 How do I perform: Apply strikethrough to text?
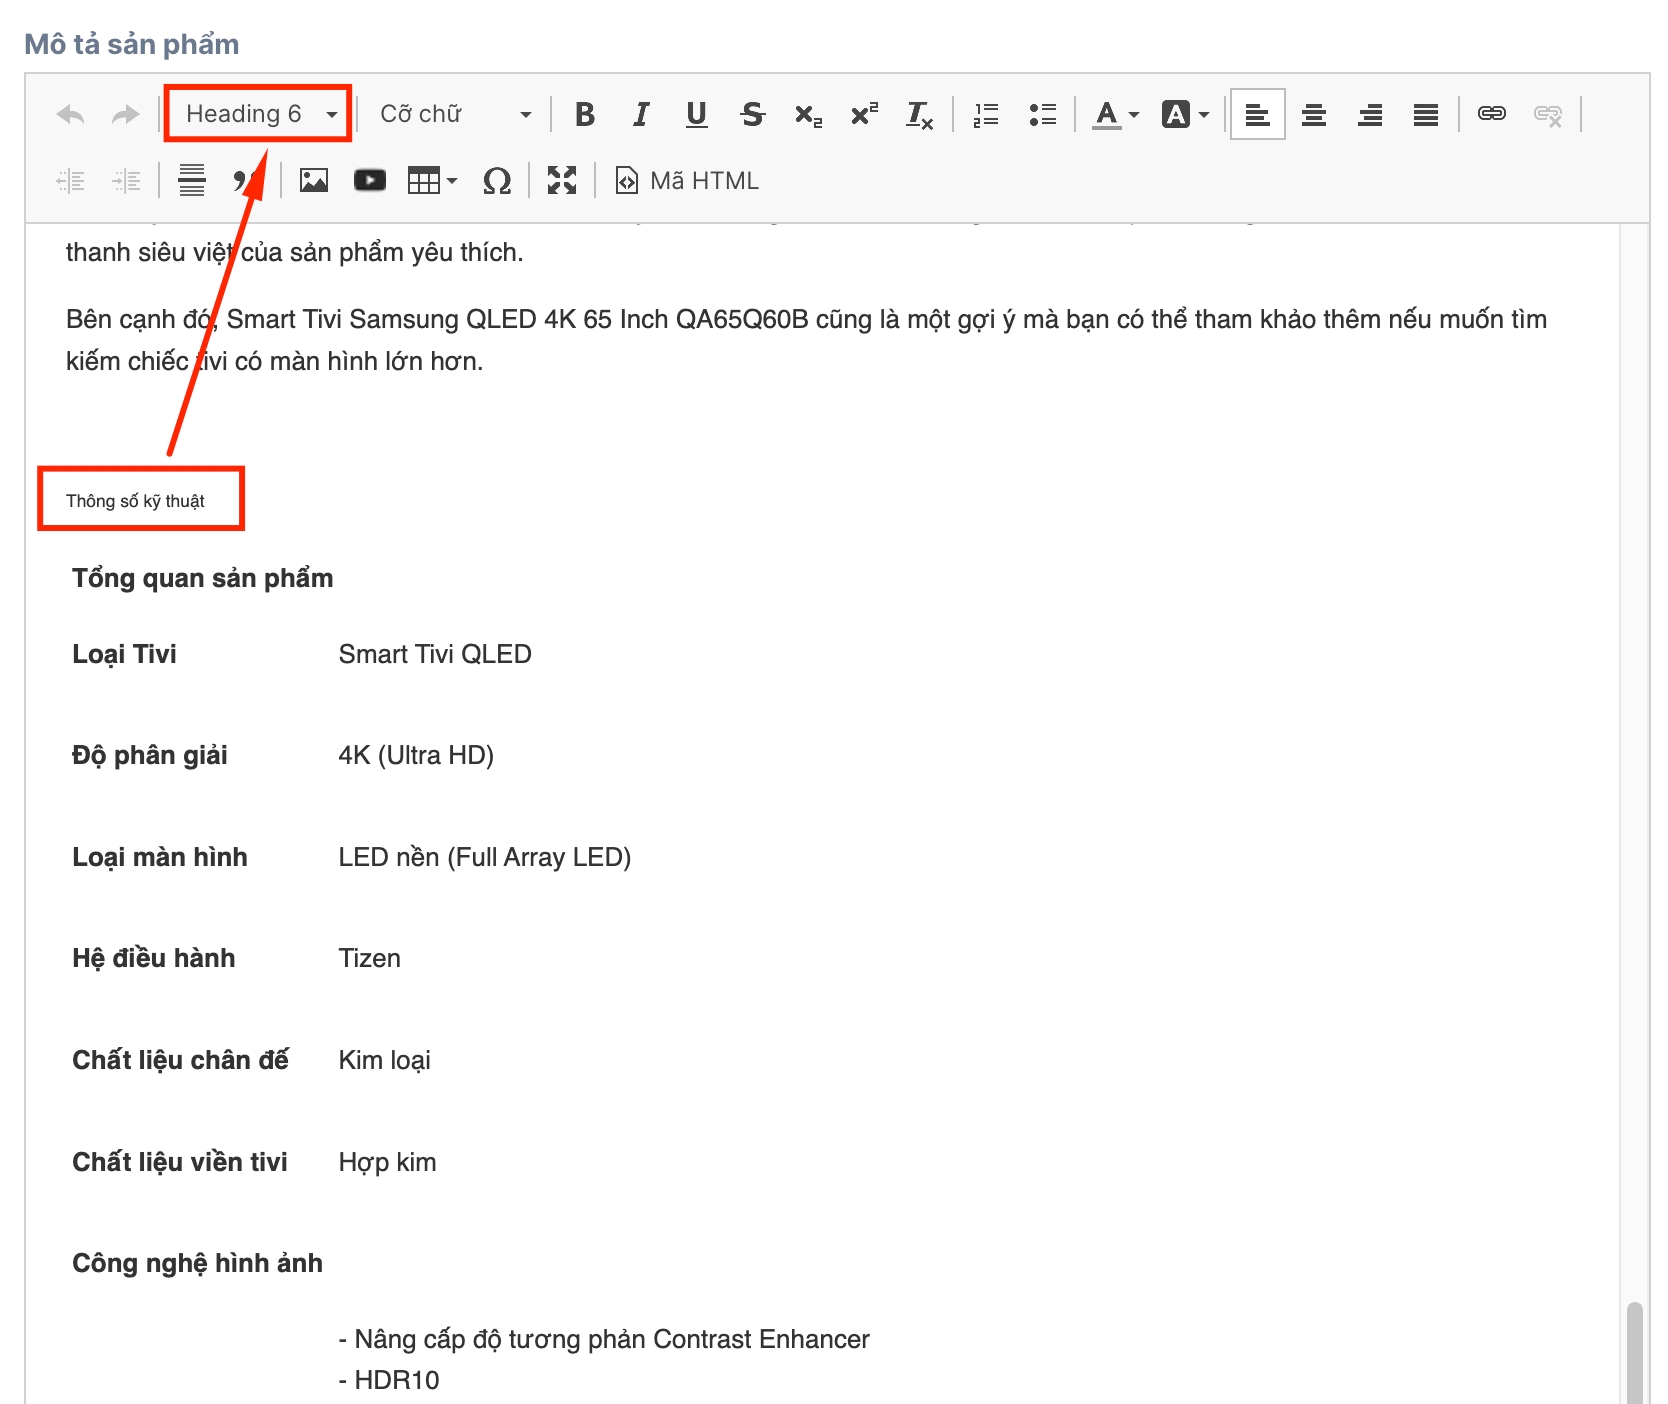click(x=753, y=114)
